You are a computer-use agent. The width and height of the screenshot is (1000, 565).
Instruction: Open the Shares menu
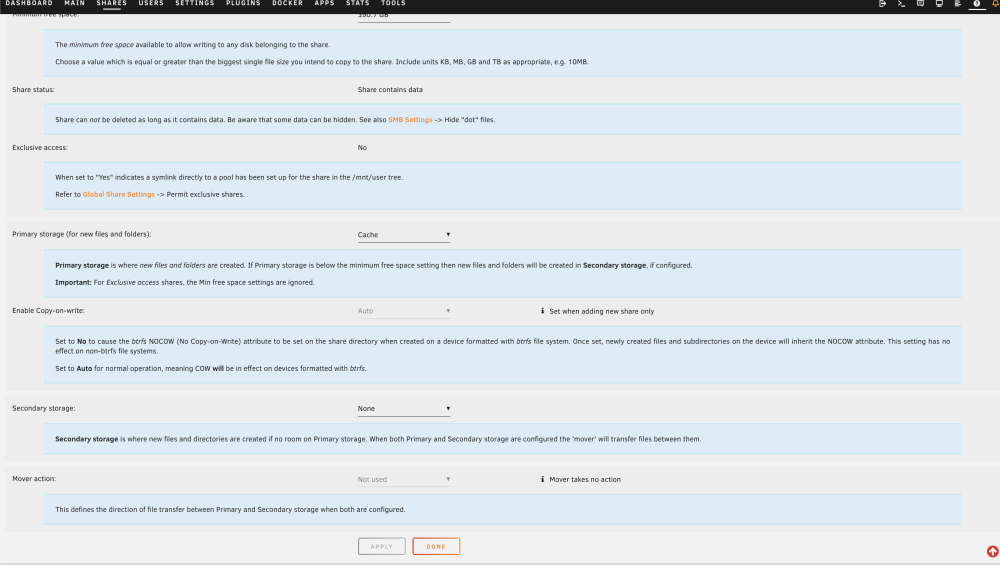[112, 3]
